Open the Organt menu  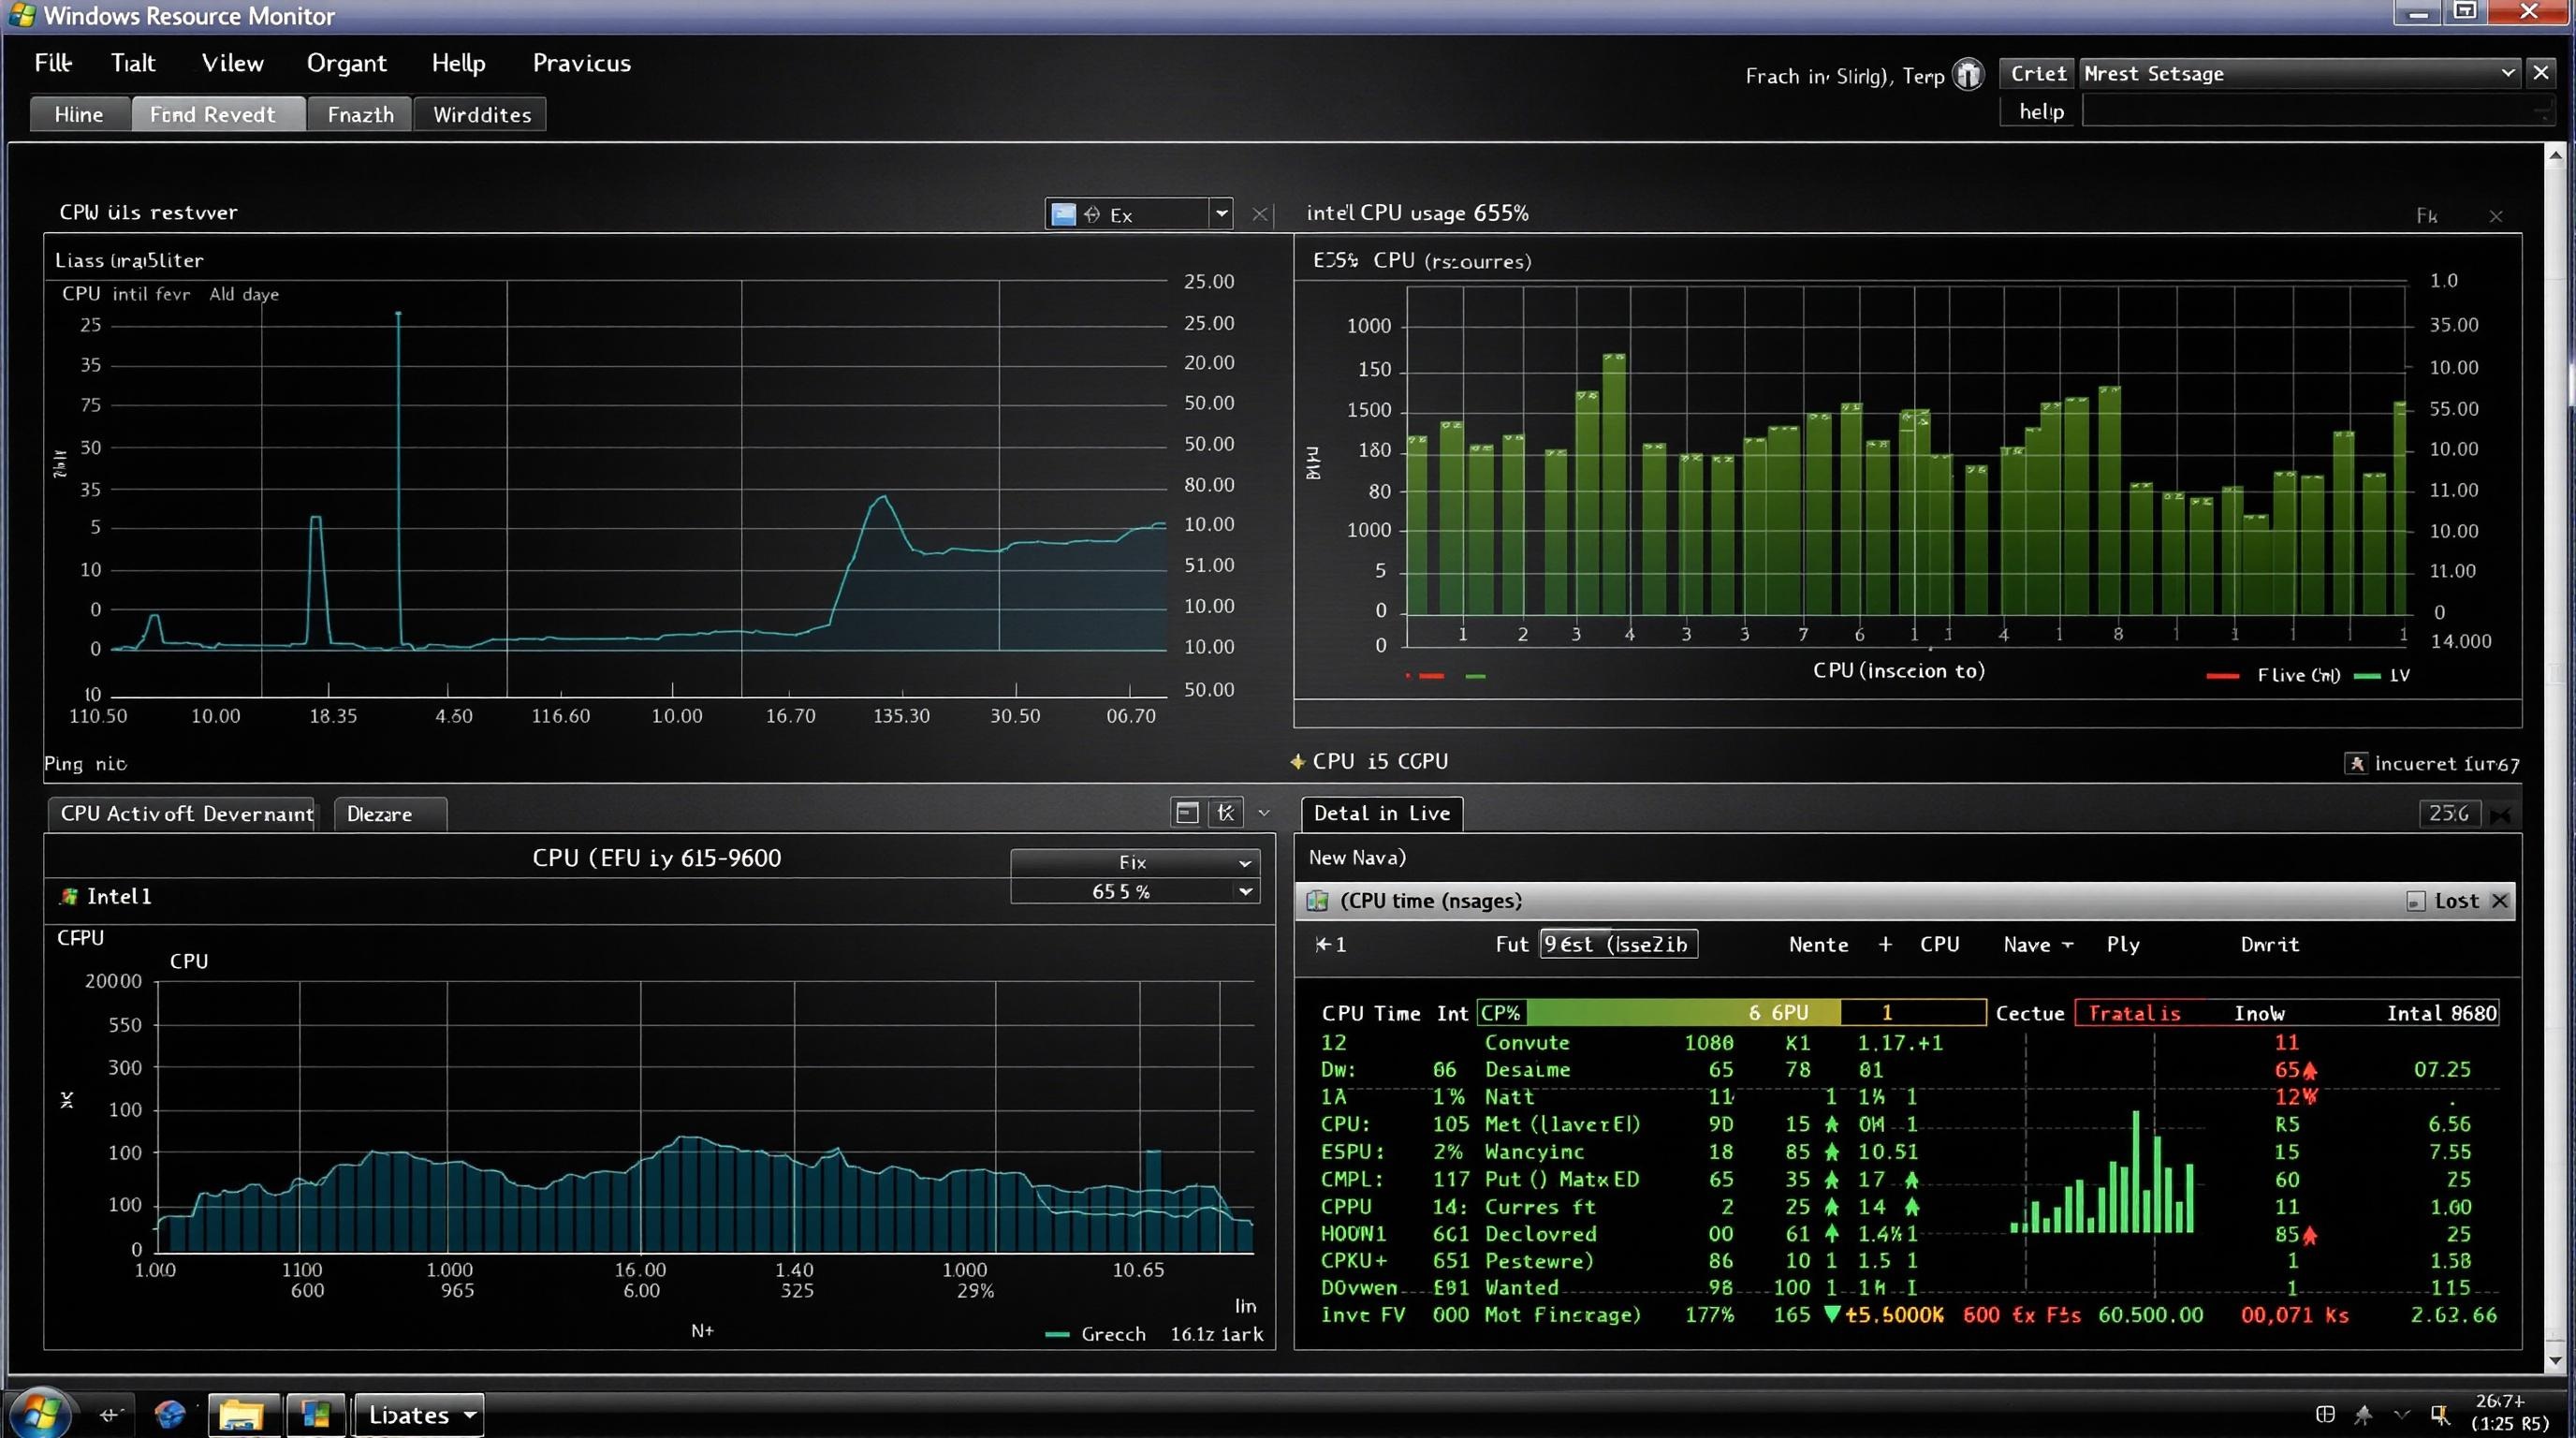click(x=346, y=63)
